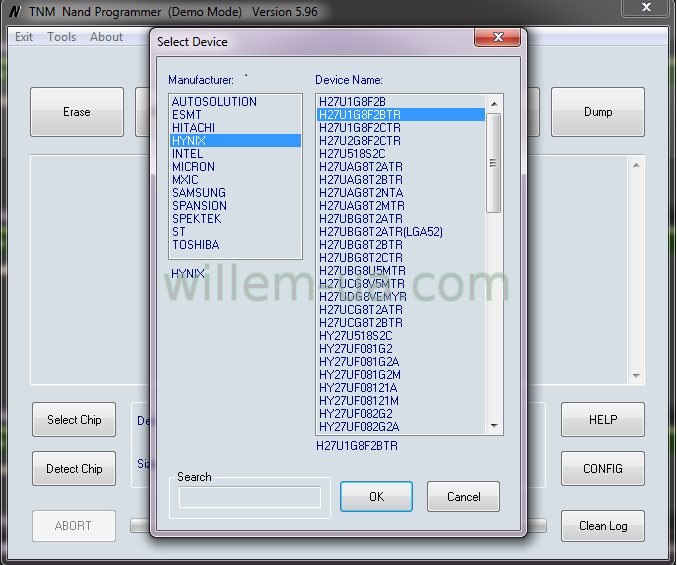Select manufacturer SAMSUNG
This screenshot has height=565, width=677.
pyautogui.click(x=236, y=193)
